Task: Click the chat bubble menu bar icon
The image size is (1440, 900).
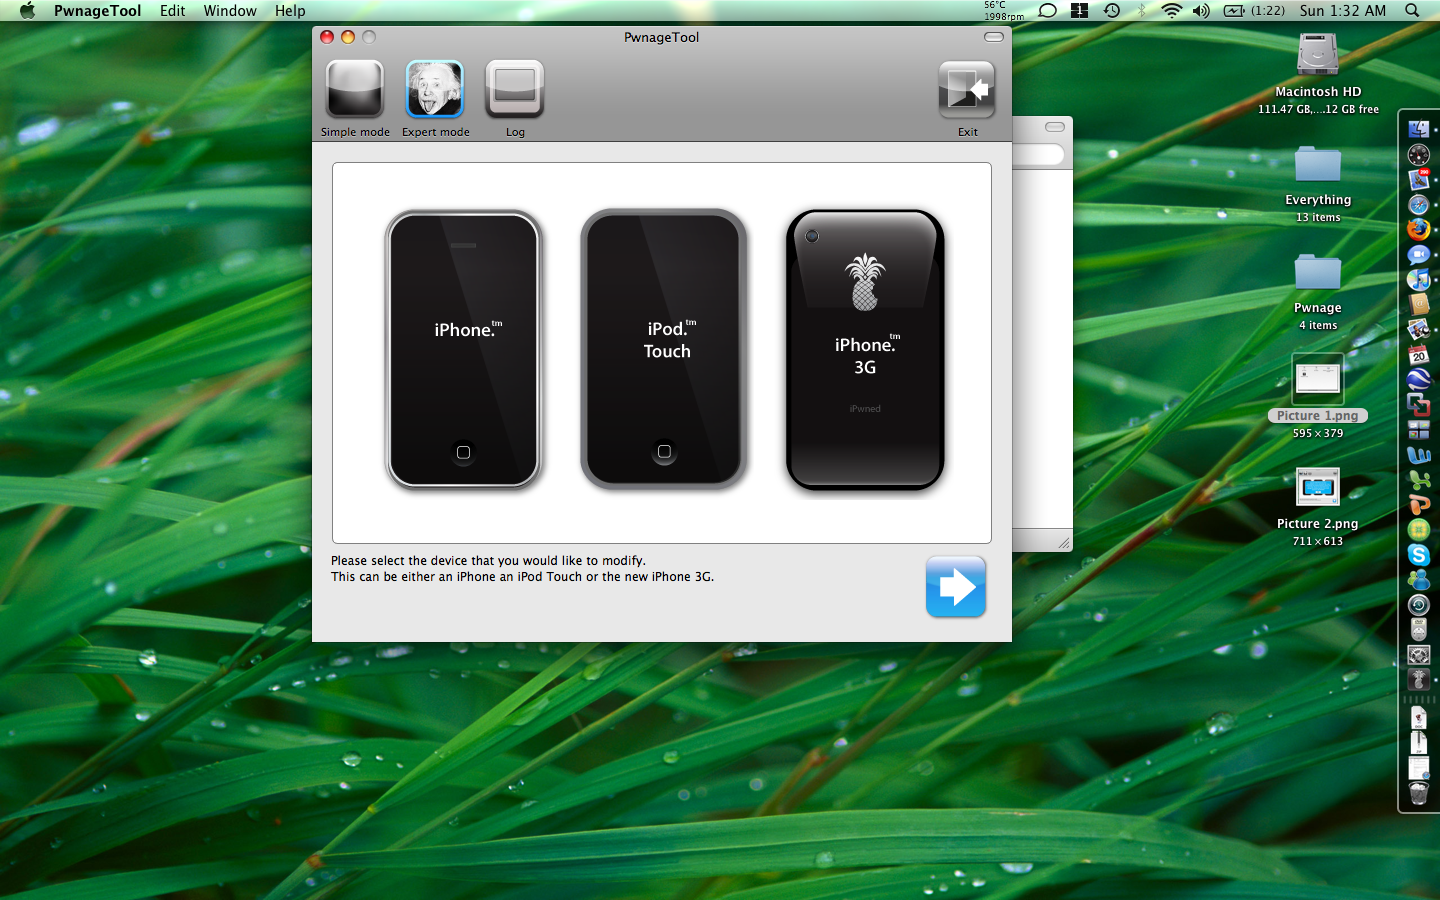Action: click(x=1048, y=11)
